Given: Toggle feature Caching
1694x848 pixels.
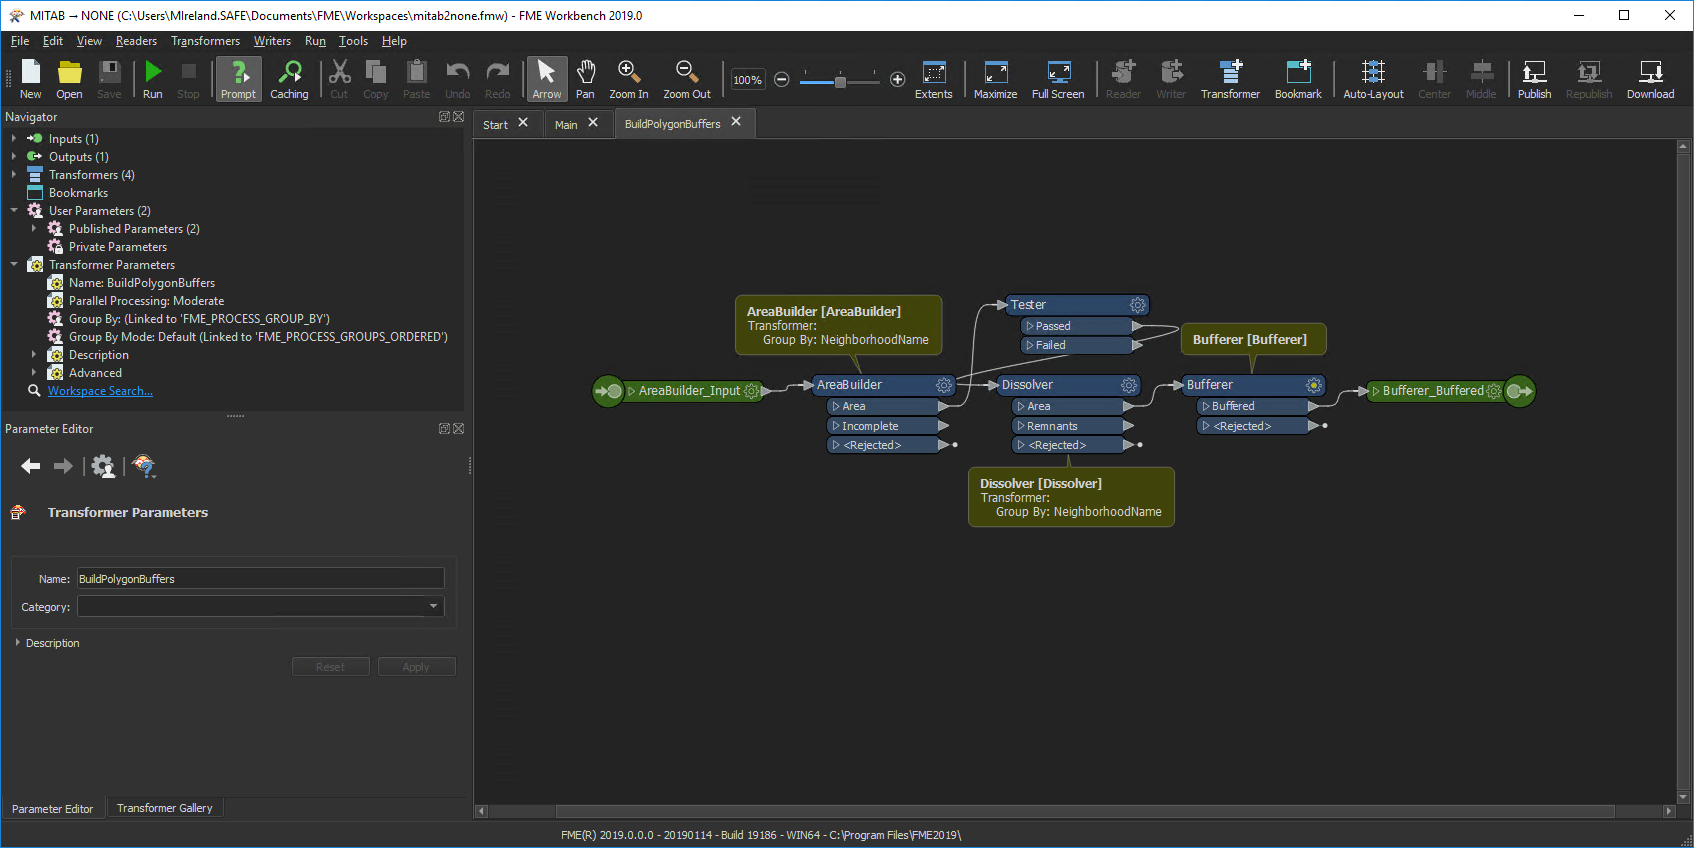Looking at the screenshot, I should click(x=289, y=79).
